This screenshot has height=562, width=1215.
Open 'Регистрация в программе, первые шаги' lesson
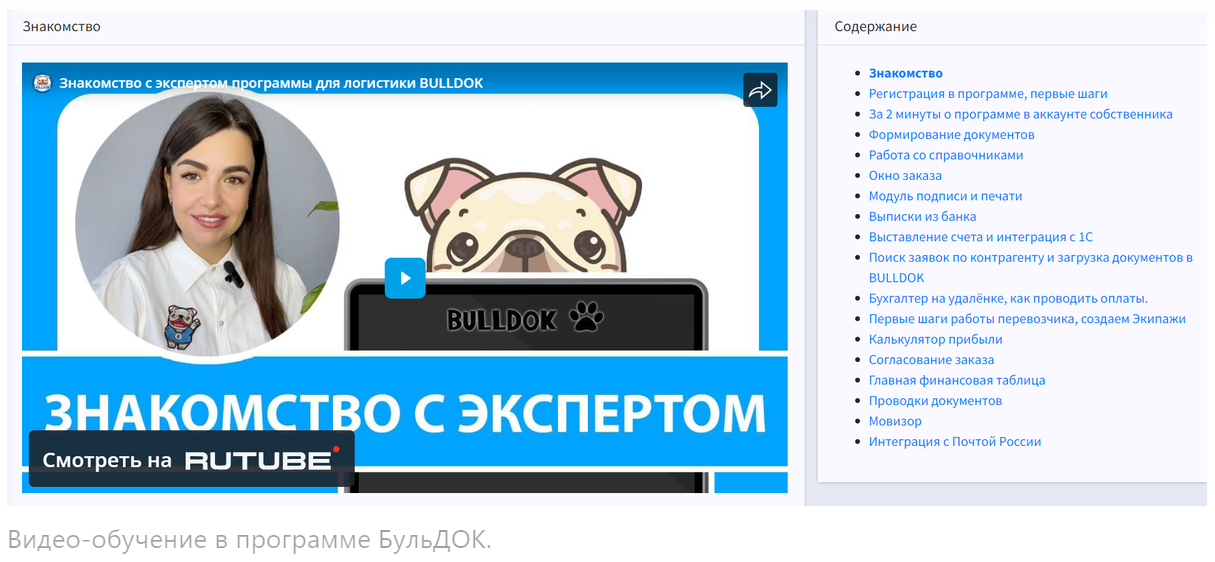(988, 94)
